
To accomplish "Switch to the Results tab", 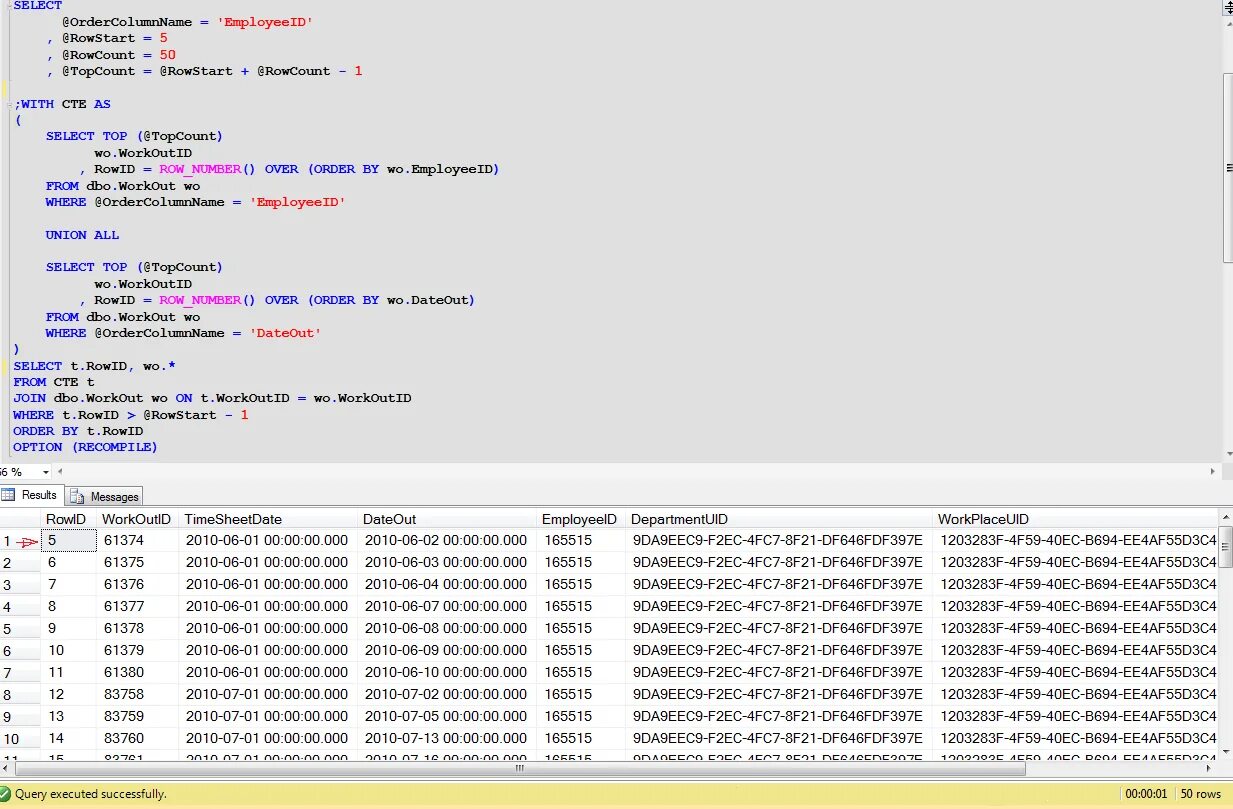I will pos(31,495).
